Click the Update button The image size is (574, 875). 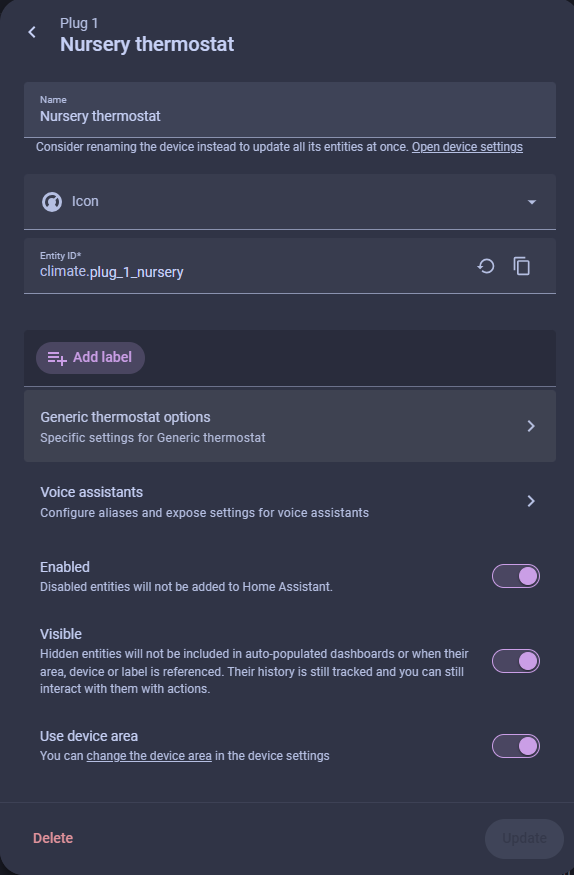[x=524, y=839]
